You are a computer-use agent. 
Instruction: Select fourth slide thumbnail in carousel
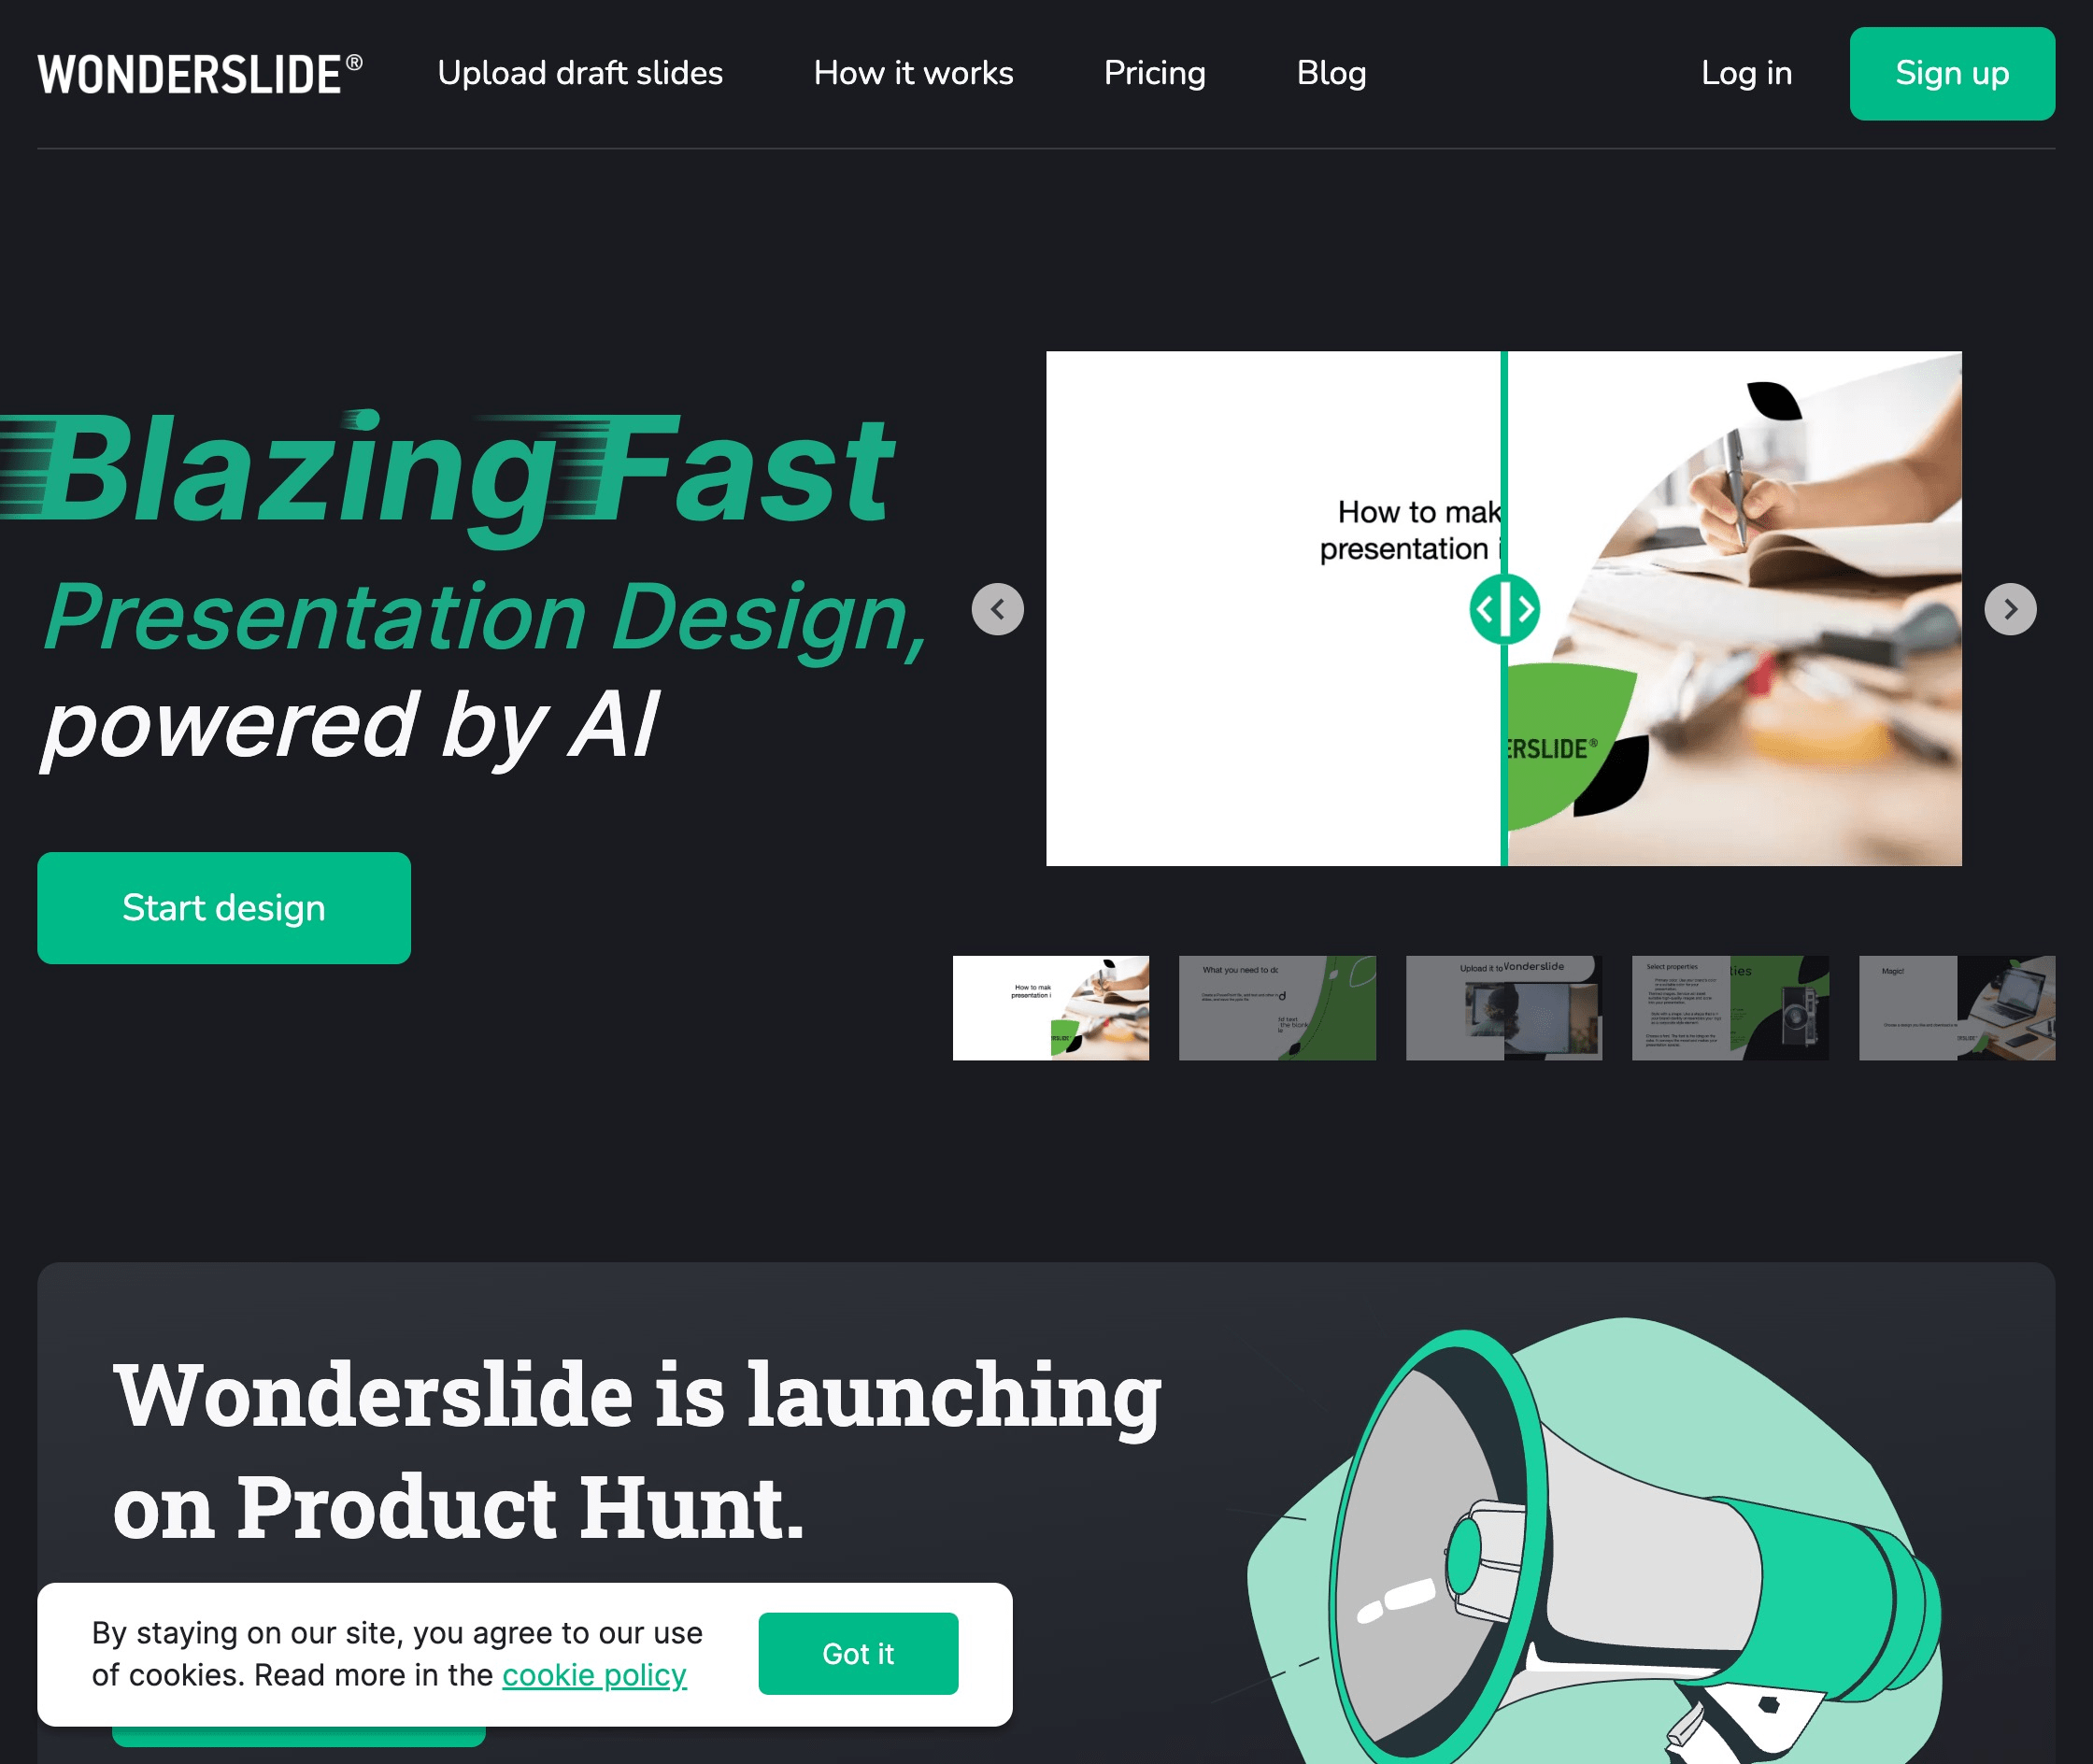point(1729,1008)
